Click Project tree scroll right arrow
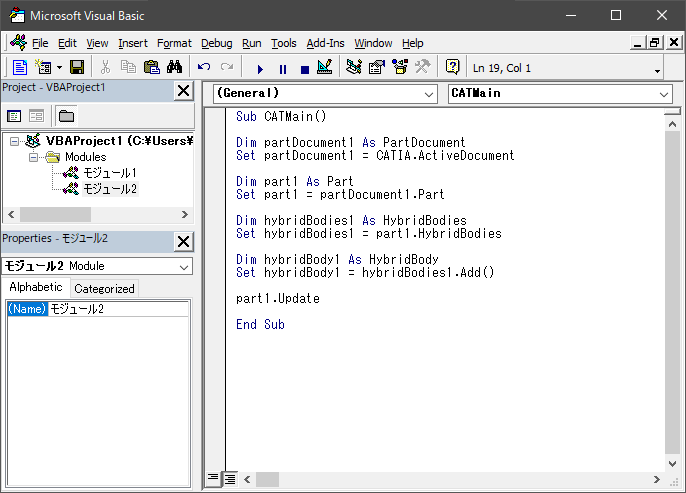 click(x=185, y=214)
